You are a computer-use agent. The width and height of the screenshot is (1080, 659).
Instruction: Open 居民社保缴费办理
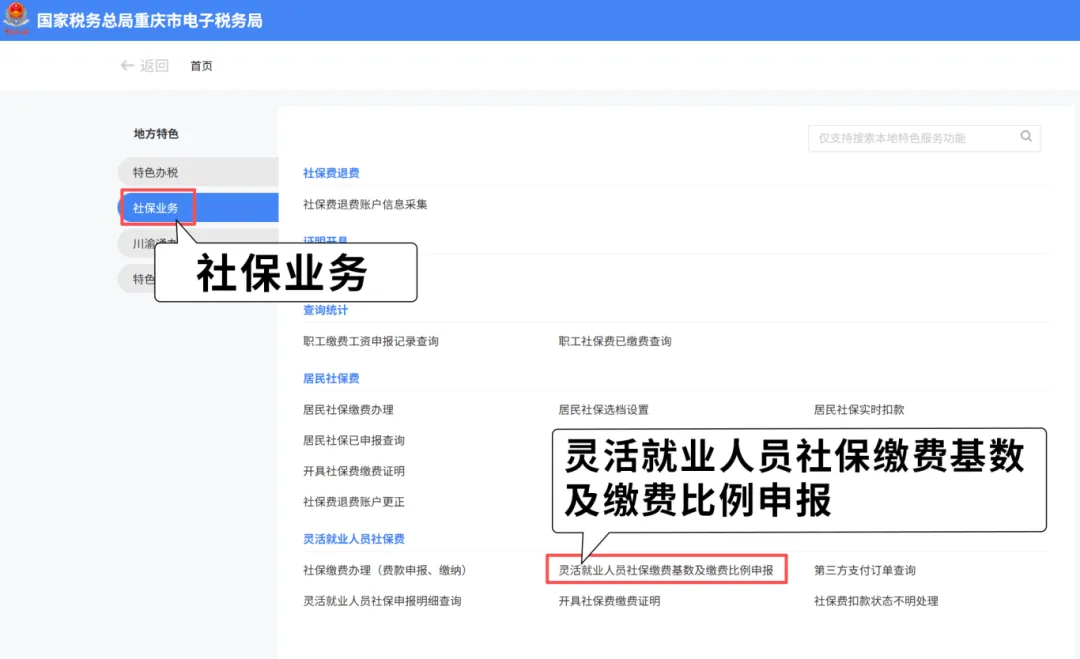[x=348, y=410]
